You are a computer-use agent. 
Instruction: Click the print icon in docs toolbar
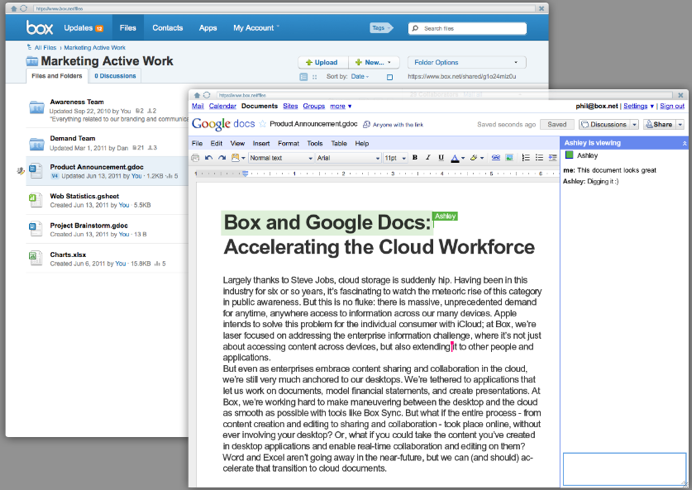coord(196,158)
